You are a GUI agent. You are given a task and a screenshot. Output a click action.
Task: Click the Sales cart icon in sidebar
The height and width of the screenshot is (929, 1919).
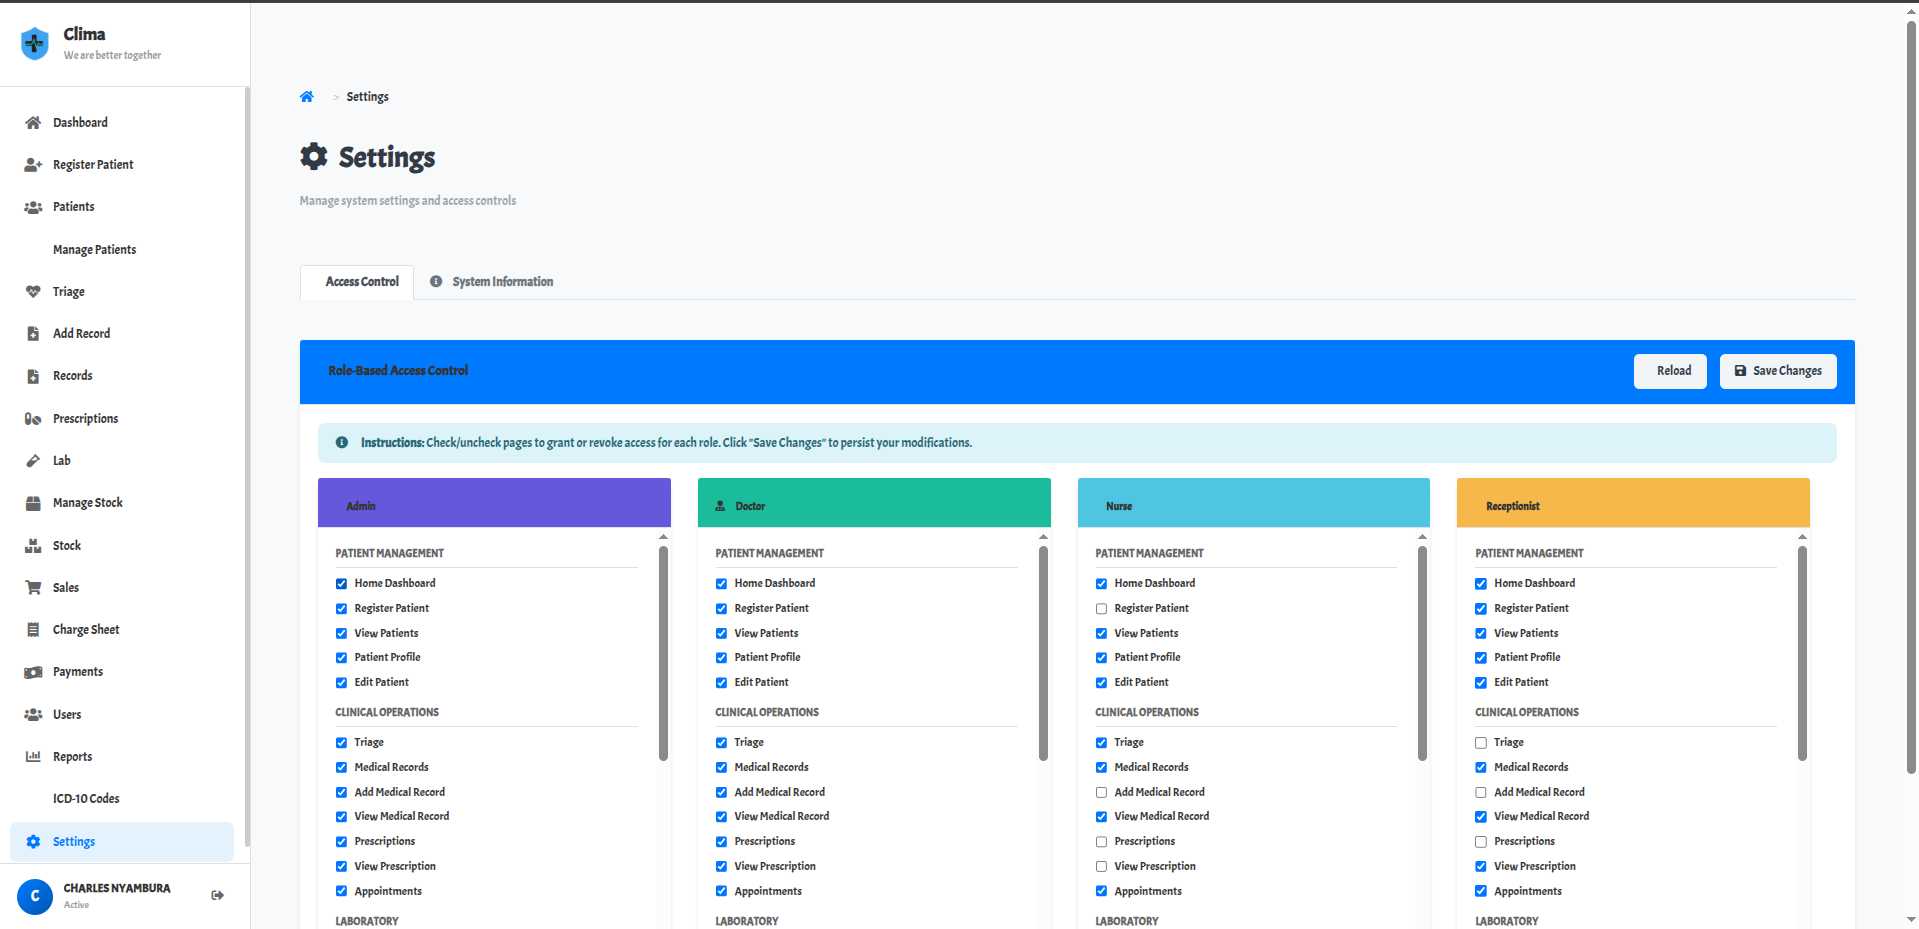(x=33, y=588)
